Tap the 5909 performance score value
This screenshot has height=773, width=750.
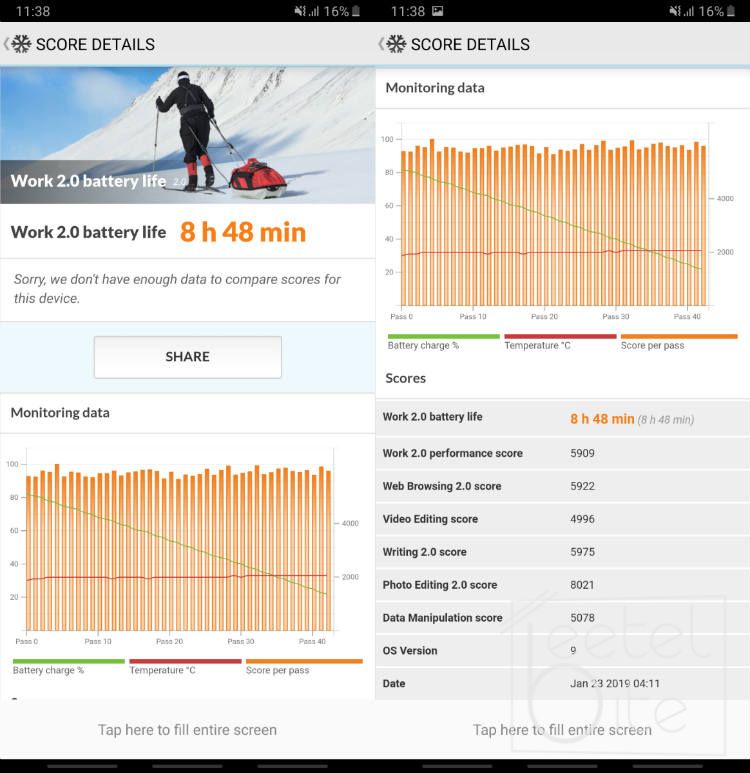(582, 453)
